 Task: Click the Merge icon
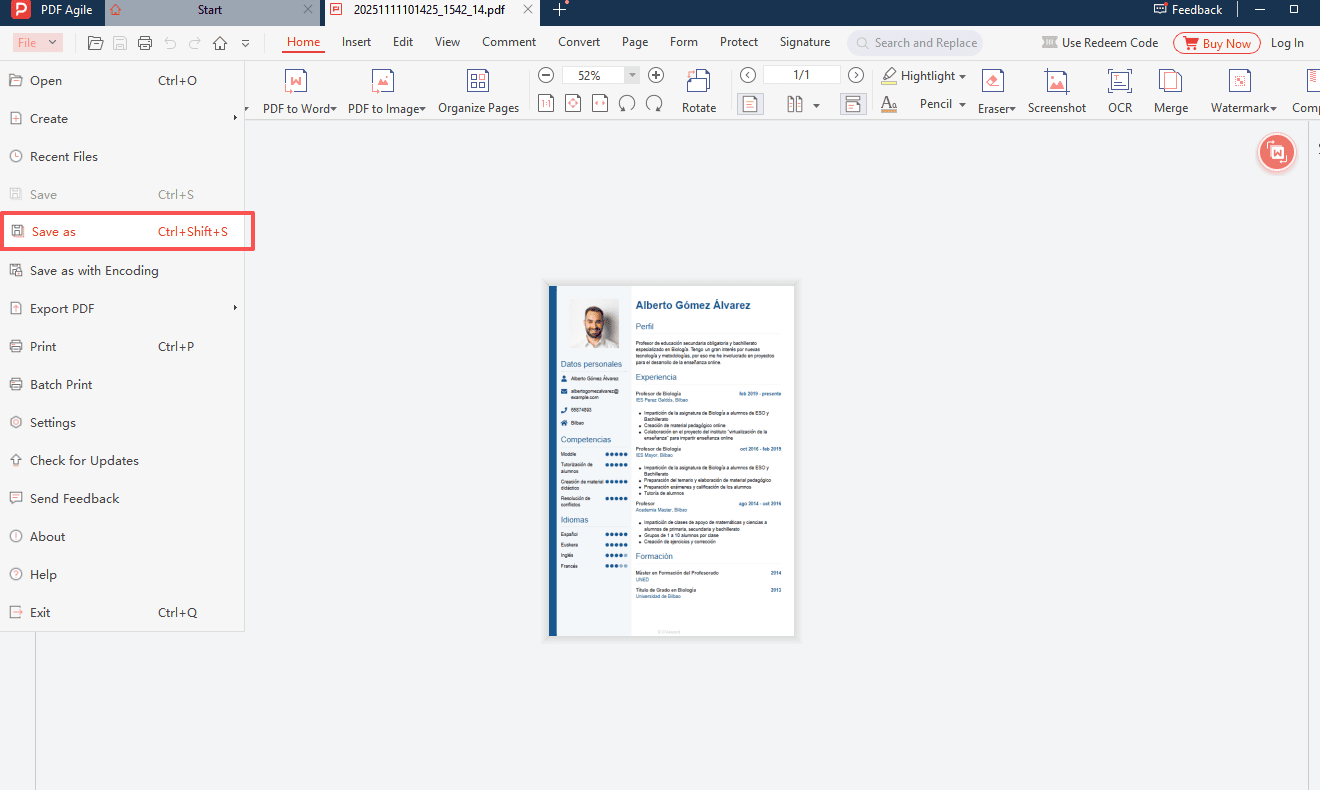point(1170,88)
